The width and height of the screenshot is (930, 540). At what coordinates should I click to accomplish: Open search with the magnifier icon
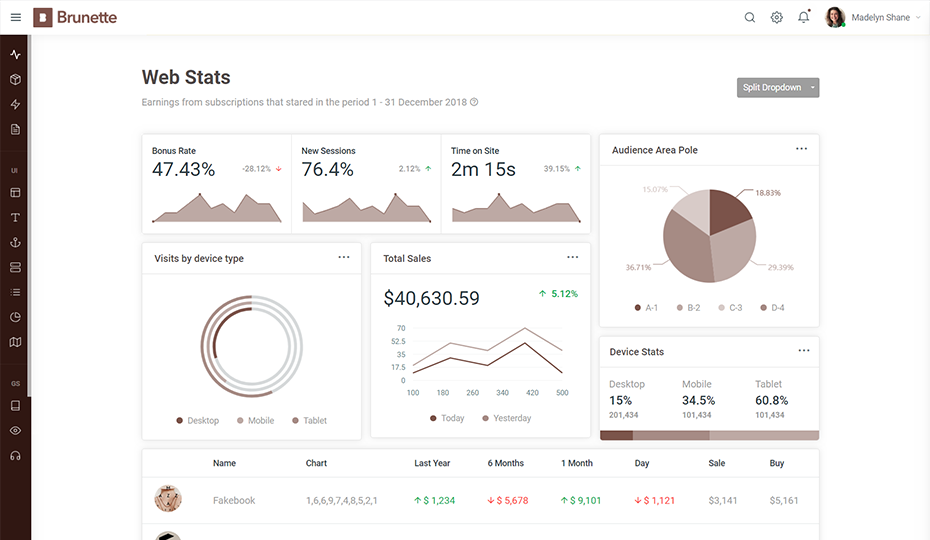(750, 17)
